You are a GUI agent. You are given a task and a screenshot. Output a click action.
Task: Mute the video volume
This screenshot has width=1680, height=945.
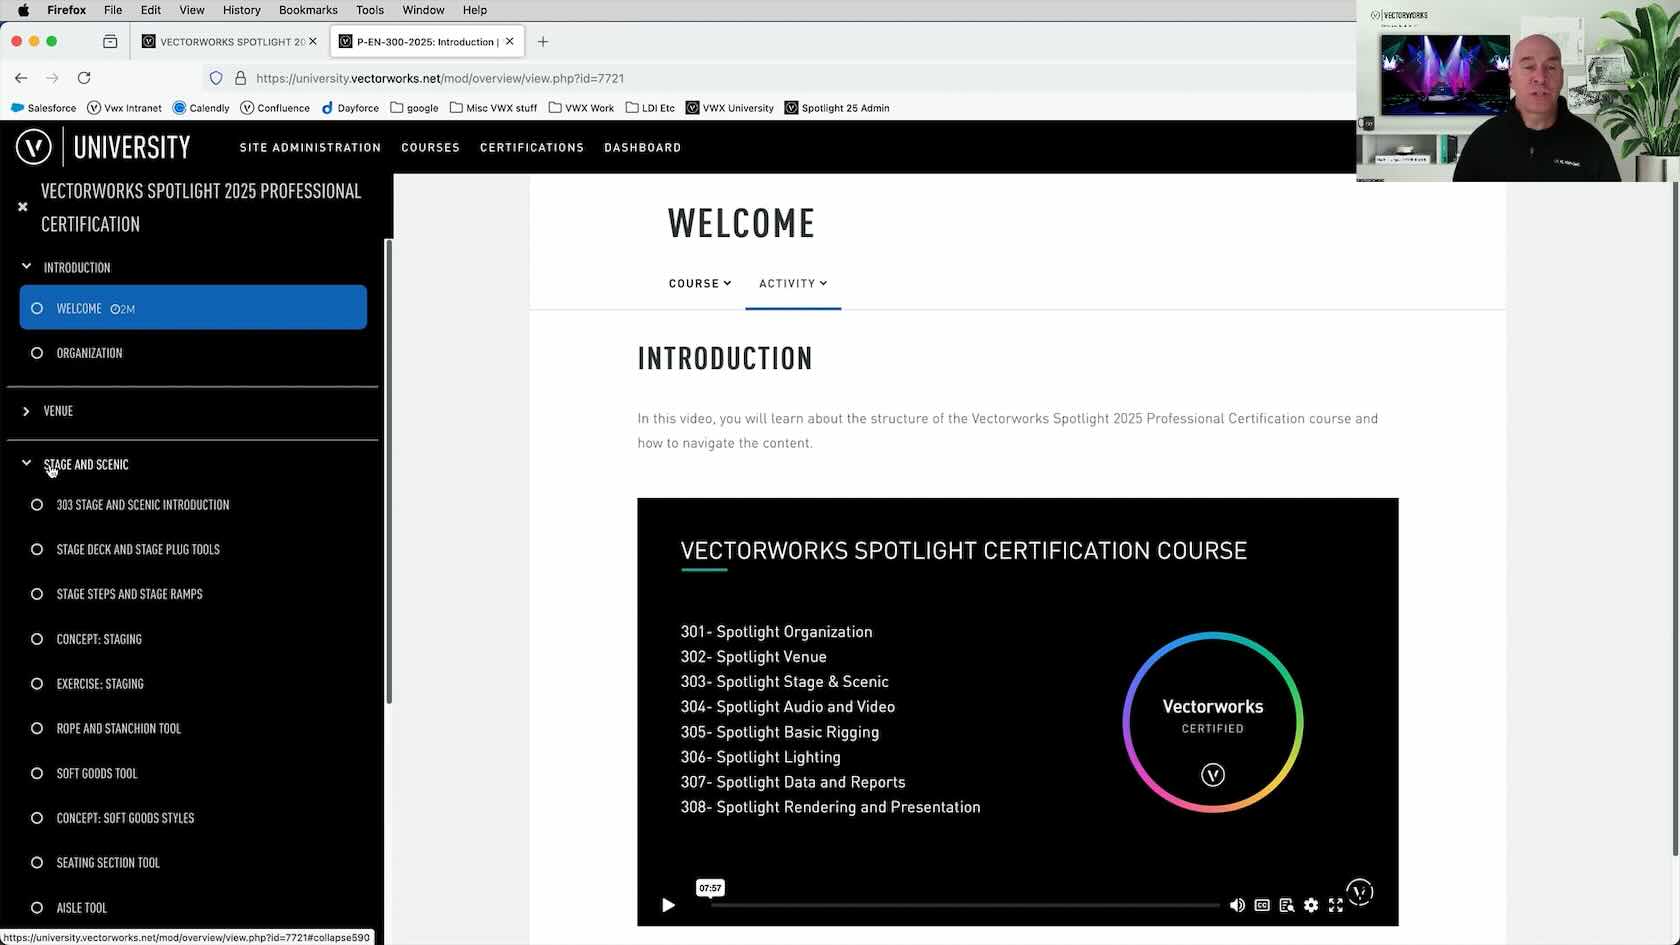1237,905
